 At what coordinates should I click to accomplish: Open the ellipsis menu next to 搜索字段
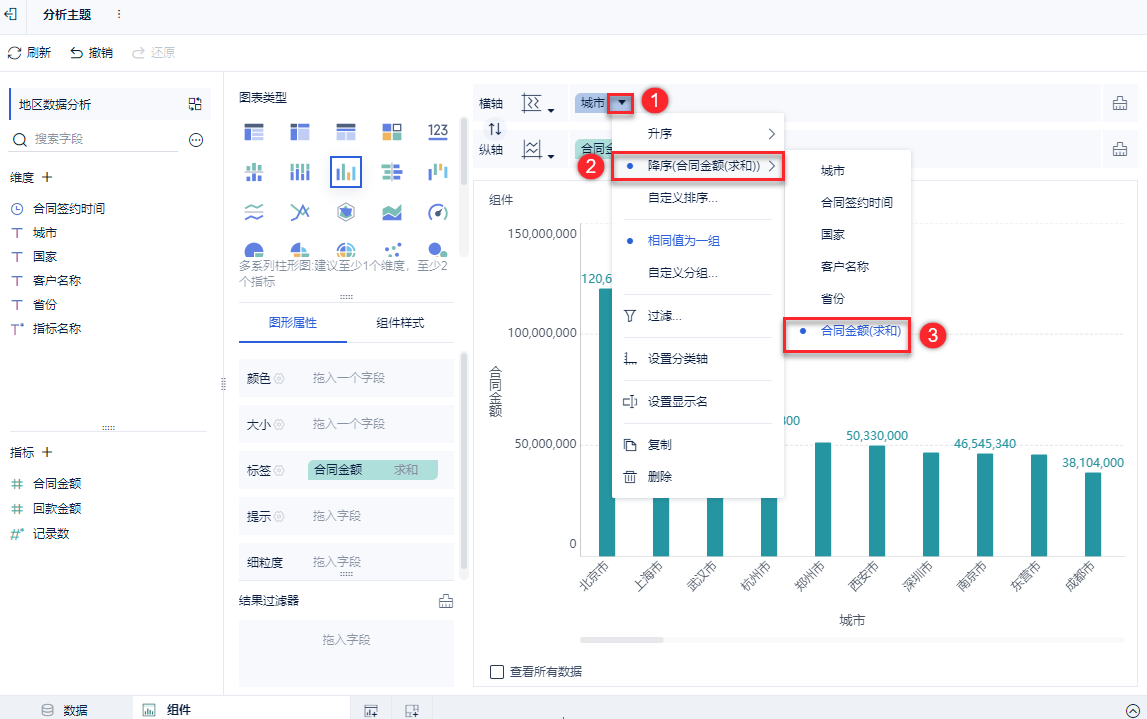pos(196,140)
